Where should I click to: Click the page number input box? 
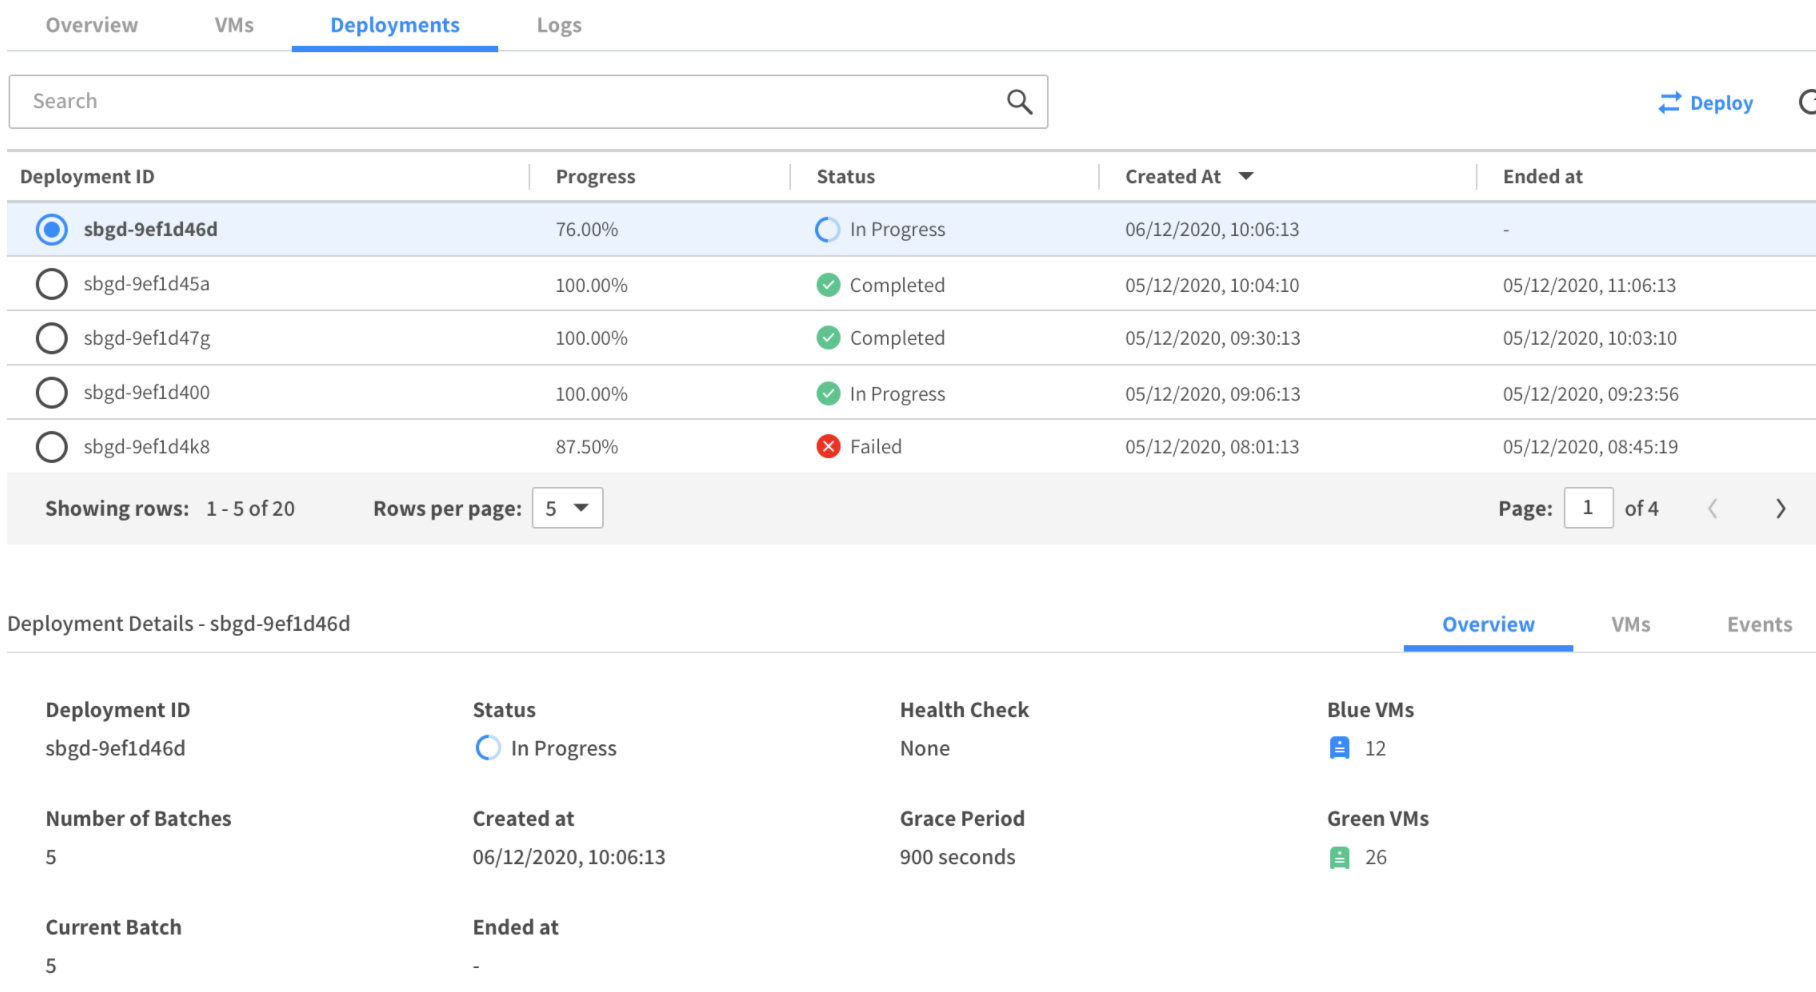coord(1587,508)
